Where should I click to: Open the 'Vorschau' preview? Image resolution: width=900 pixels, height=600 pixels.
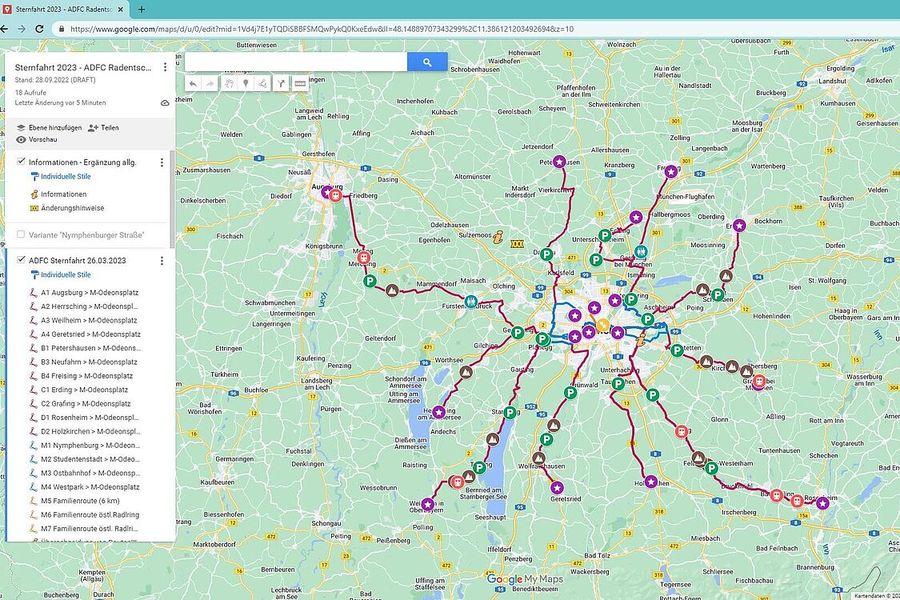37,140
